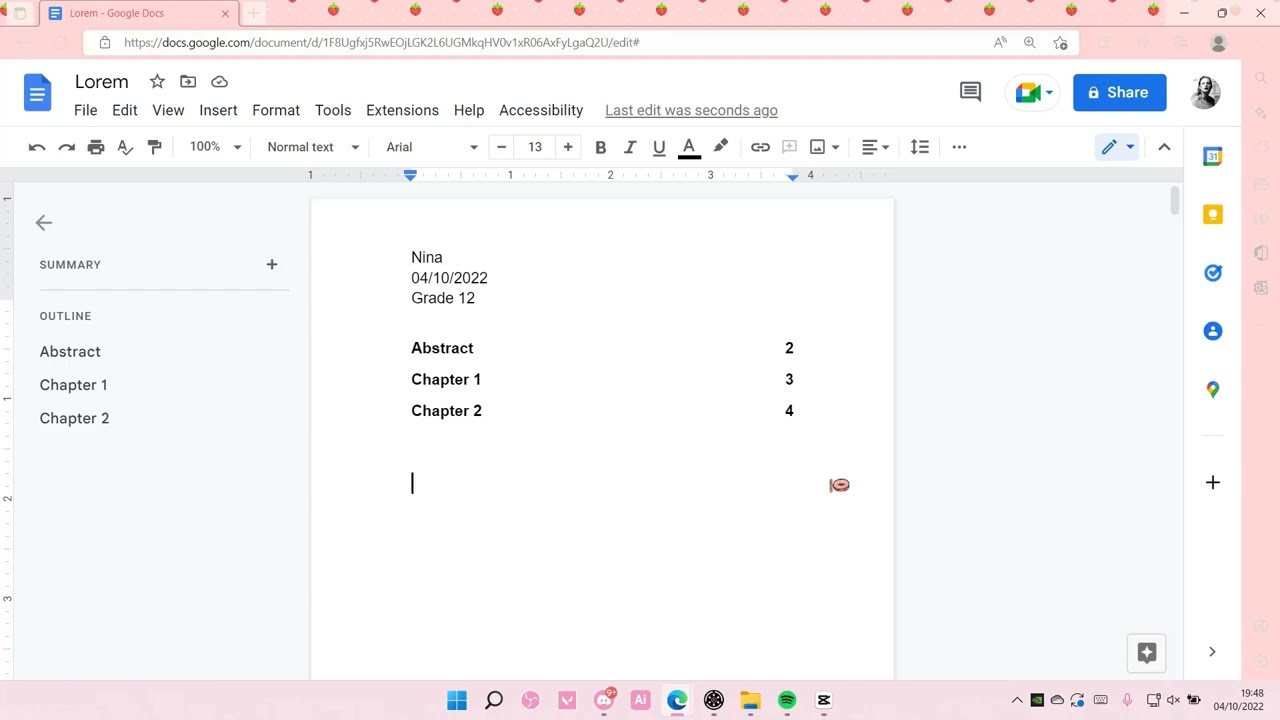Open the Extensions menu

tap(402, 110)
